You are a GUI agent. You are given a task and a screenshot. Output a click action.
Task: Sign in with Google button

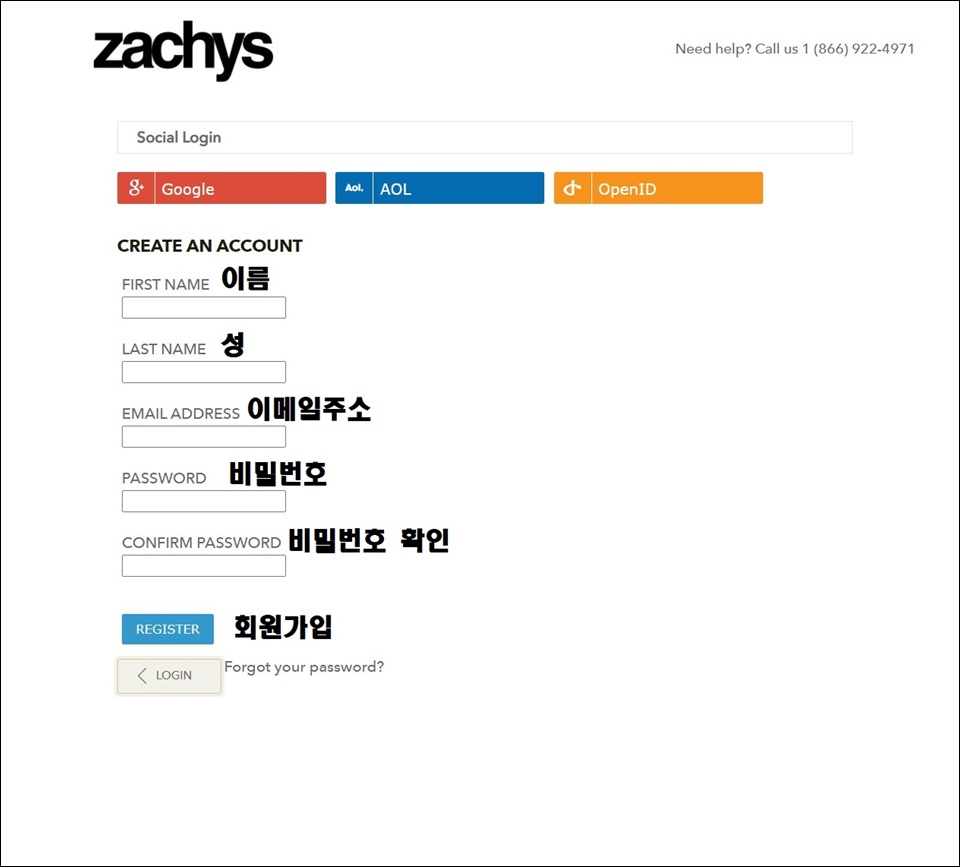tap(222, 188)
